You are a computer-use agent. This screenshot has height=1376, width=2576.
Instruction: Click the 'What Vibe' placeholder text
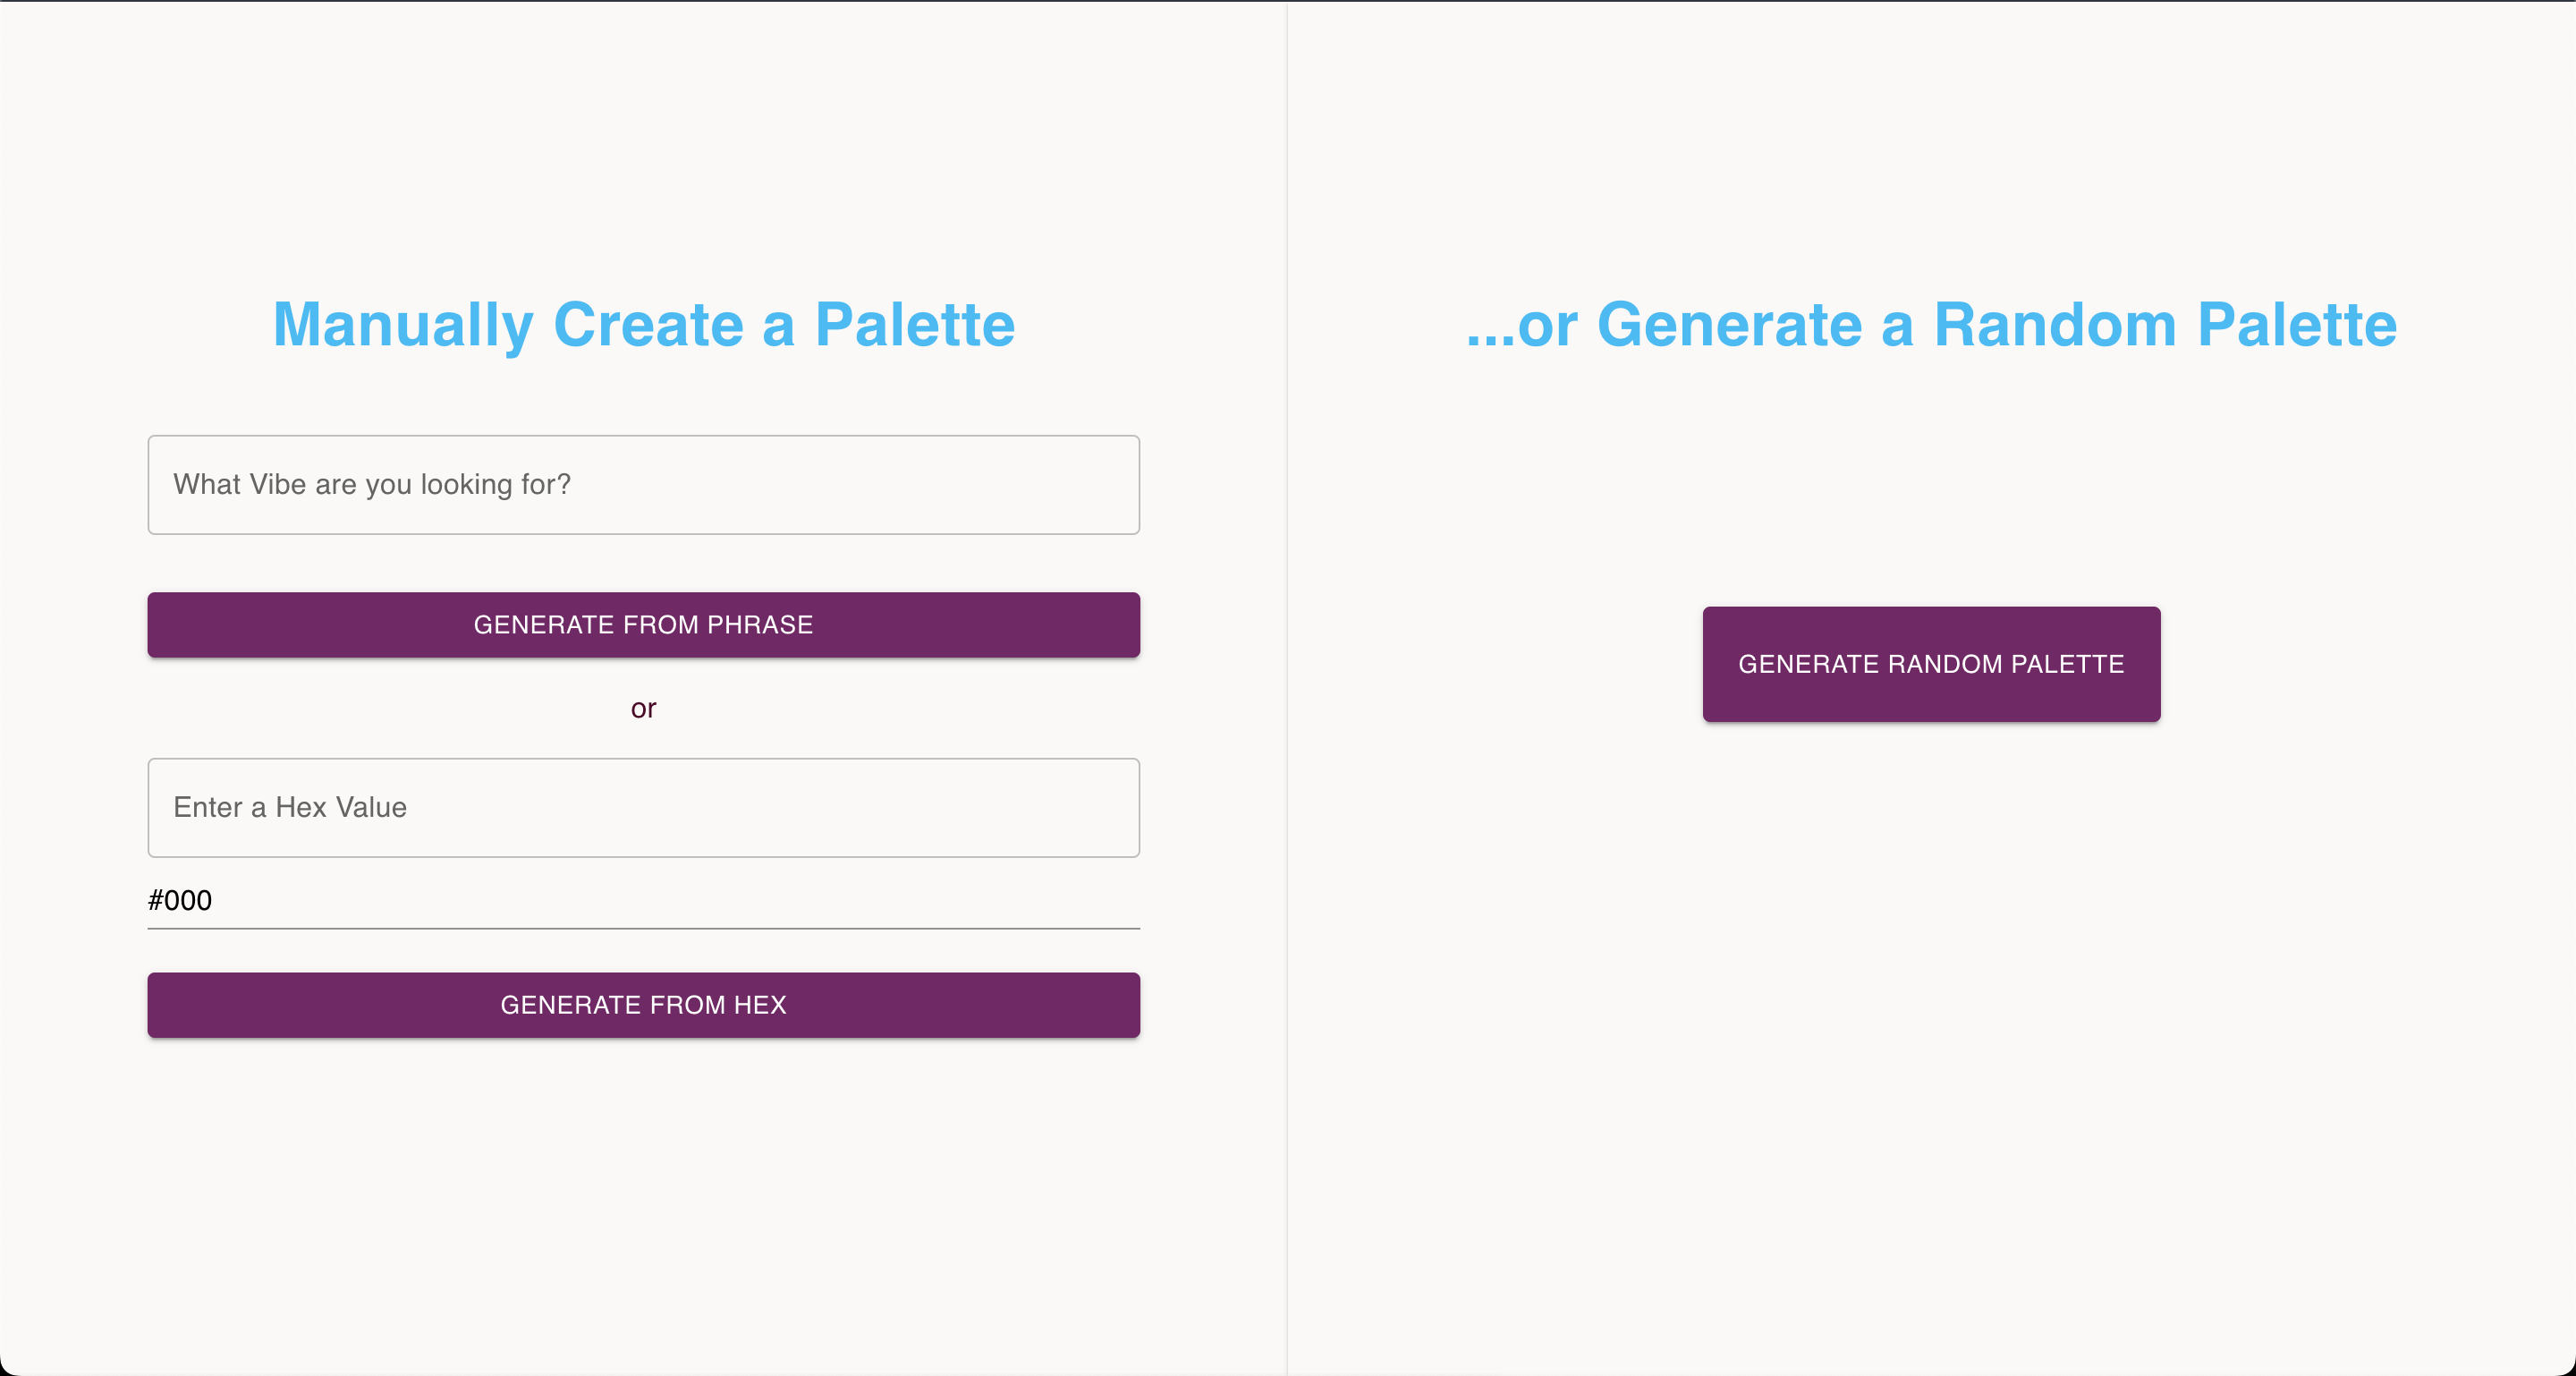tap(240, 484)
